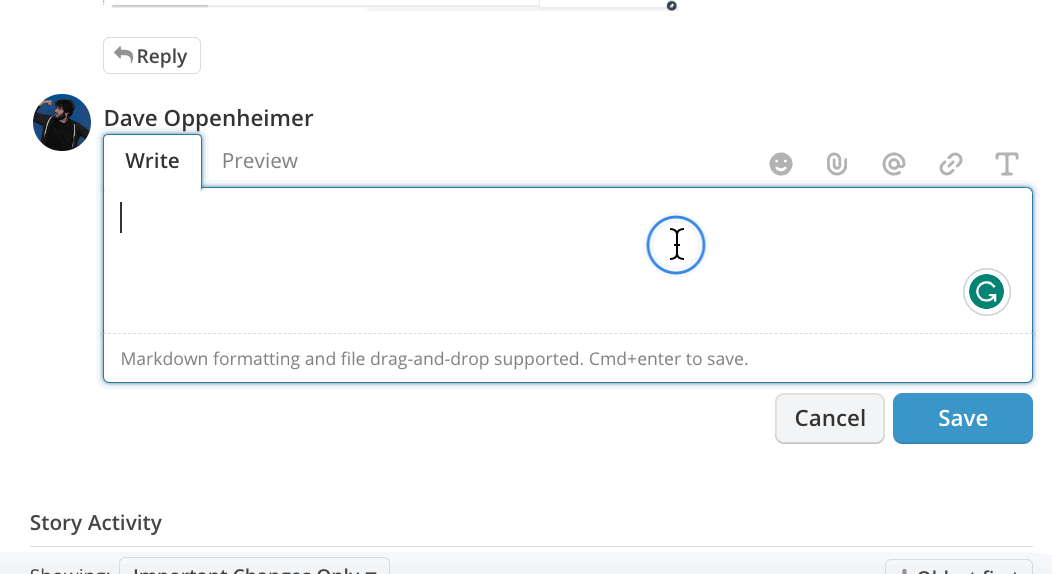Click the Markdown formatting hint text
This screenshot has height=574, width=1052.
coord(434,359)
